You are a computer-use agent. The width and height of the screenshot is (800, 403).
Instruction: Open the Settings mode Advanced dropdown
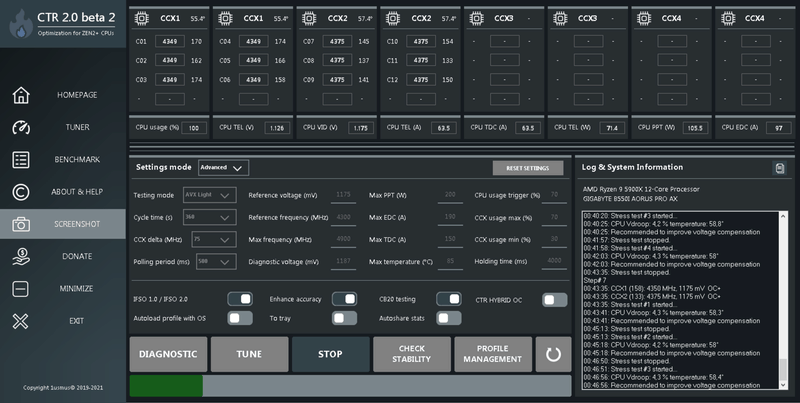tap(223, 168)
